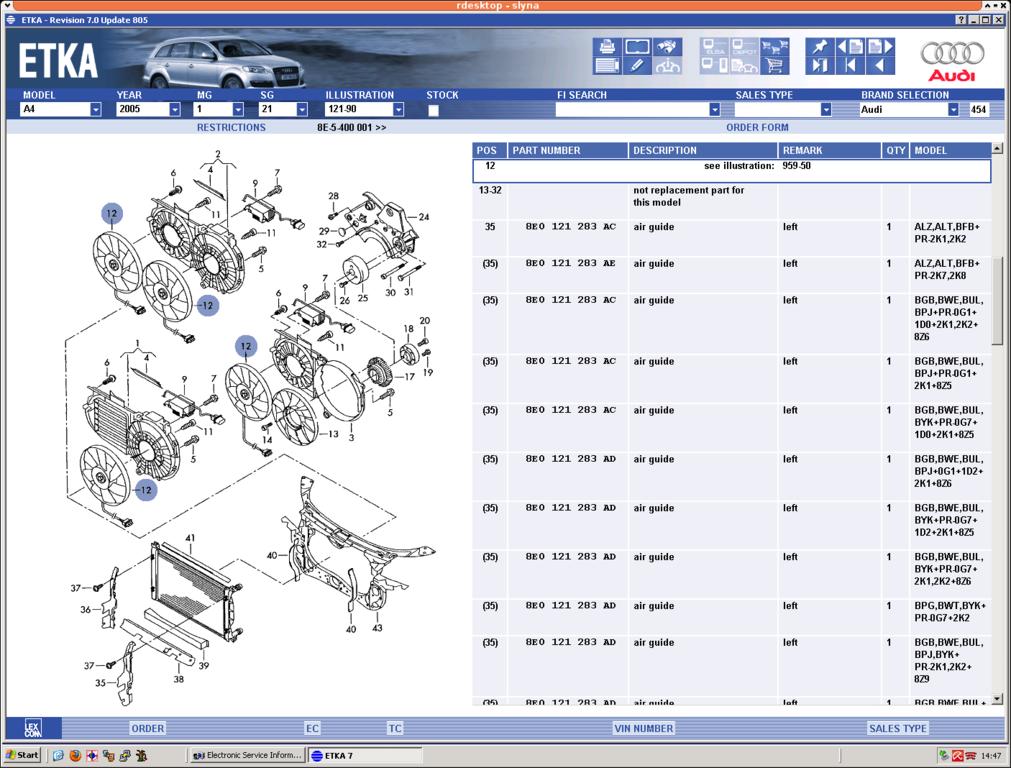Expand the MODEL dropdown showing A4
Viewport: 1011px width, 768px height.
pyautogui.click(x=96, y=110)
